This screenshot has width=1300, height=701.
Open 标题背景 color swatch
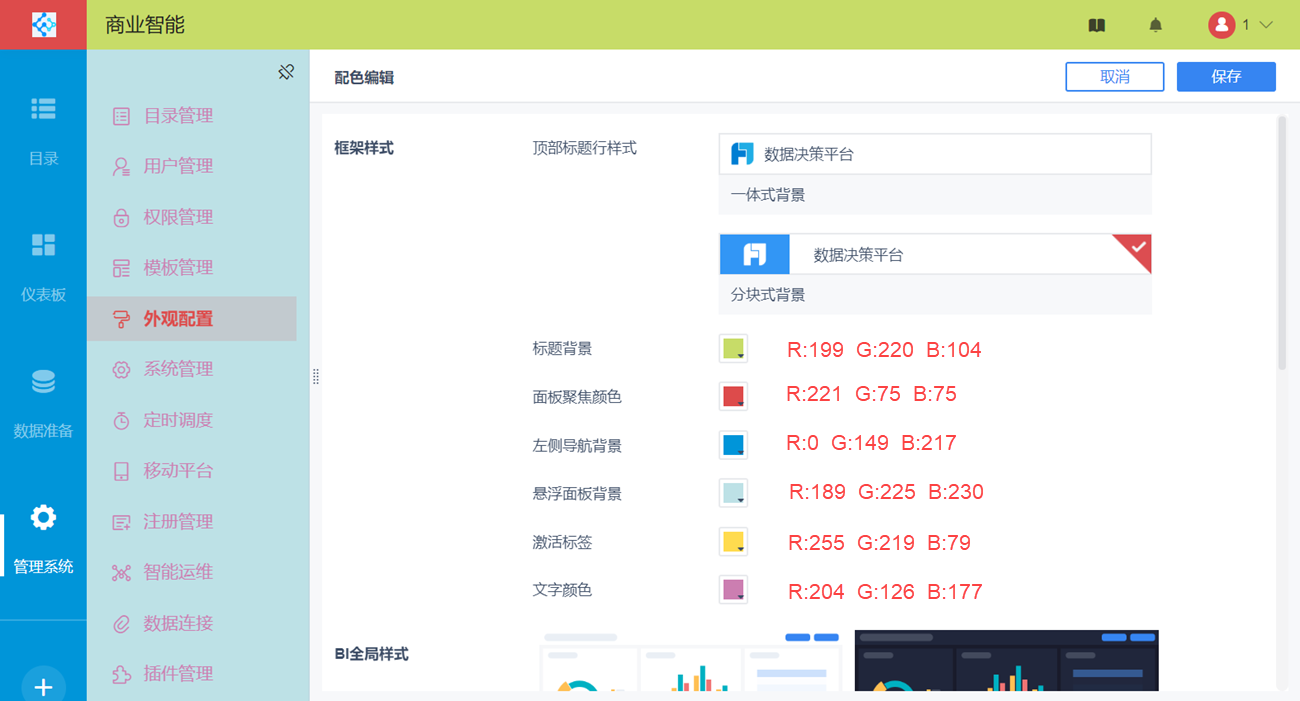(x=733, y=348)
